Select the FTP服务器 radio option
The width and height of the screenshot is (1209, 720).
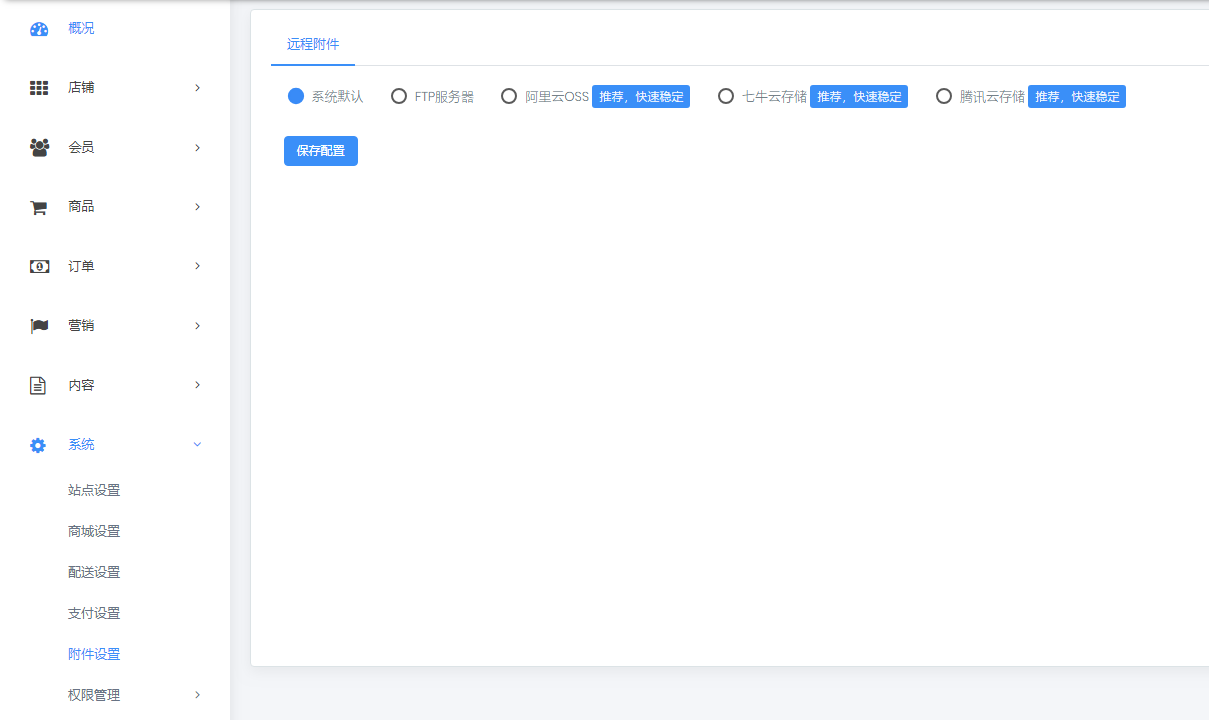pyautogui.click(x=399, y=96)
